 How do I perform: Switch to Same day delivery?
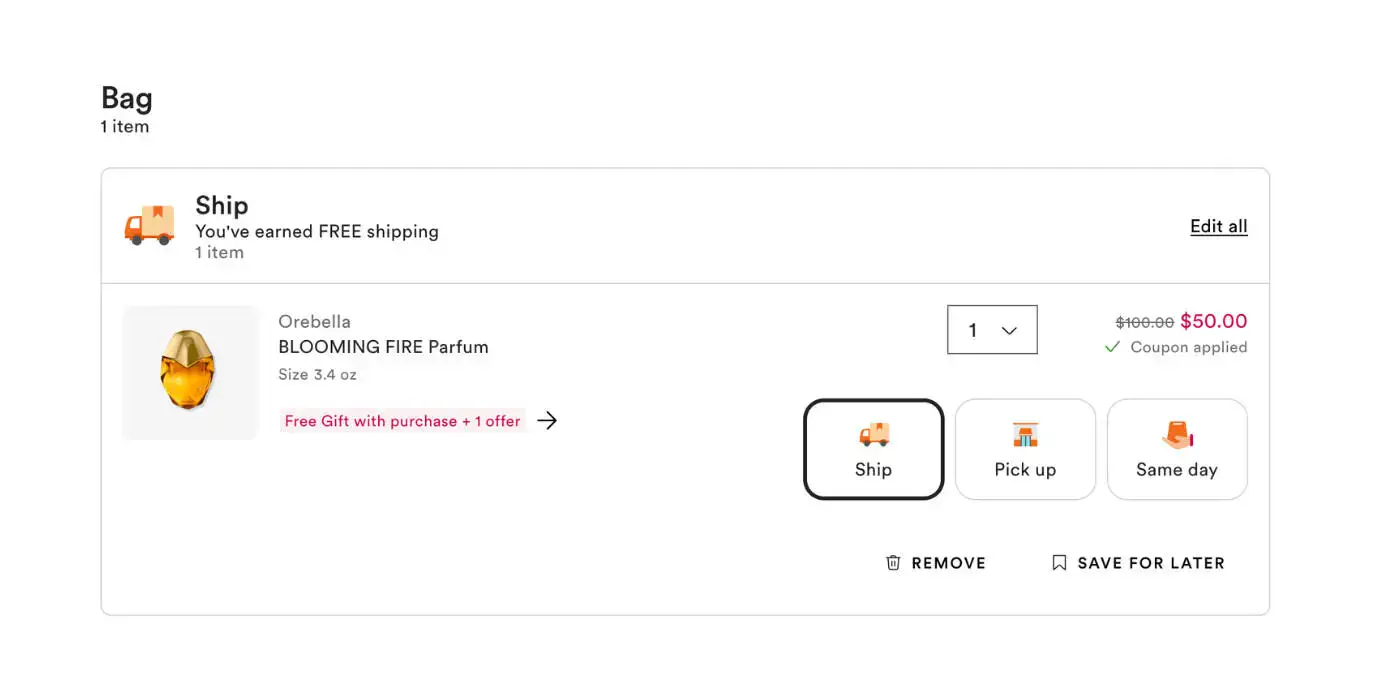(x=1177, y=449)
